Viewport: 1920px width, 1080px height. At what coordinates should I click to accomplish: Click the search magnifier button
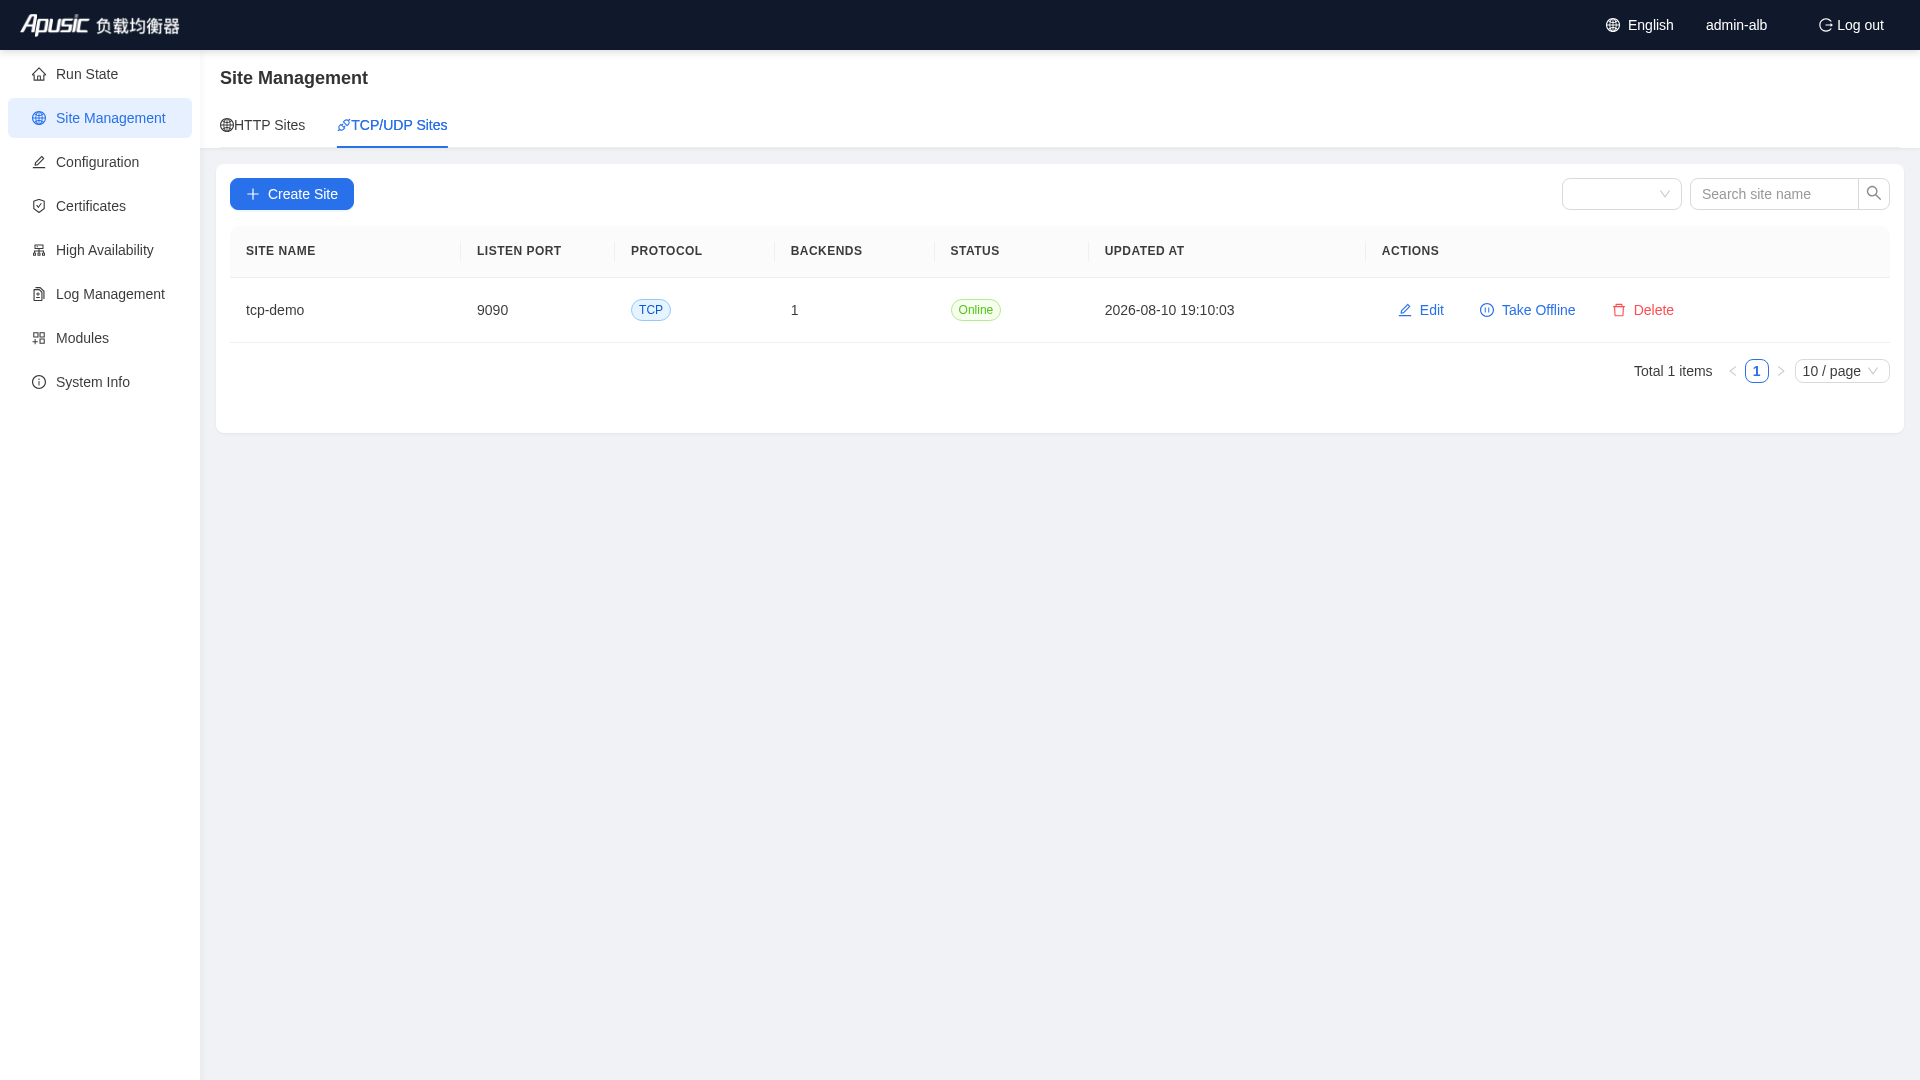coord(1874,194)
